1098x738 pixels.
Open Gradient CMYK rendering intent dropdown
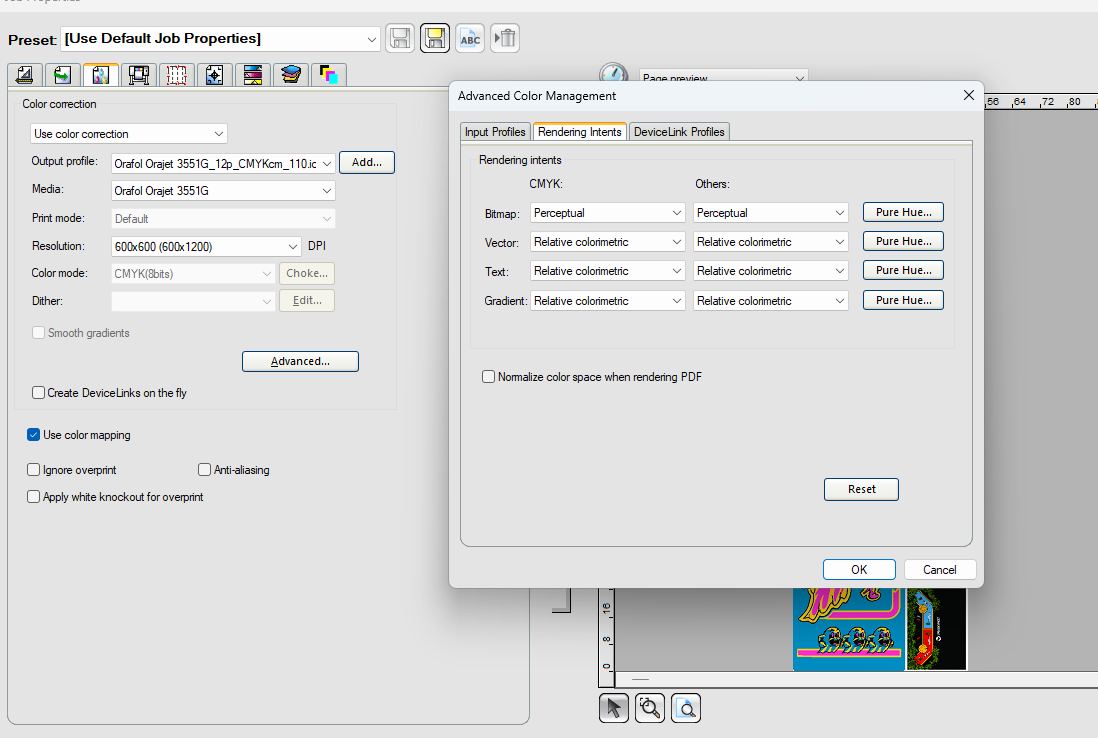(607, 301)
